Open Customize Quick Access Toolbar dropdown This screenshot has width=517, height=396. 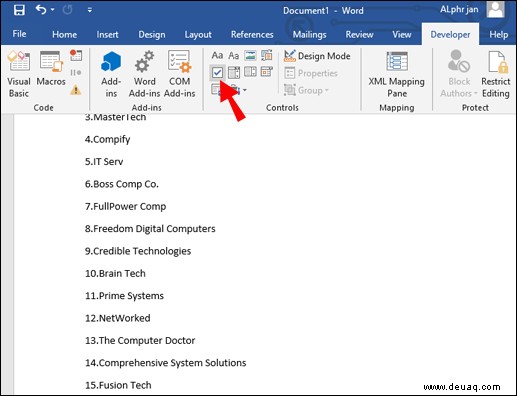pyautogui.click(x=89, y=10)
